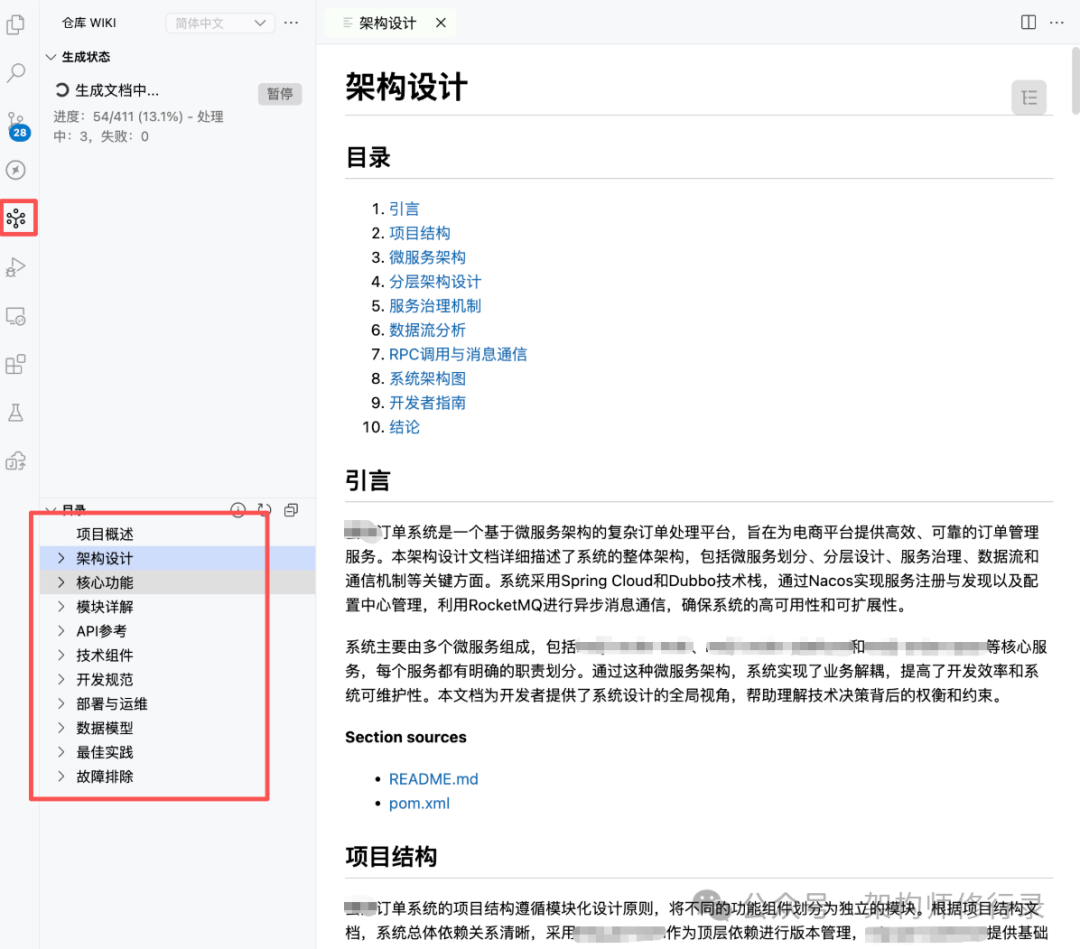Follow the RPC调用与消息通信 link
The image size is (1080, 949).
(x=458, y=354)
